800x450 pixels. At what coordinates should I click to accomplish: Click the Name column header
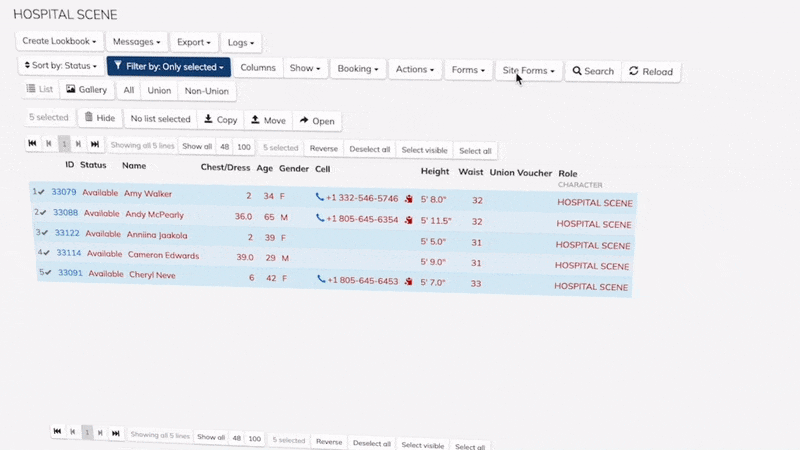134,165
